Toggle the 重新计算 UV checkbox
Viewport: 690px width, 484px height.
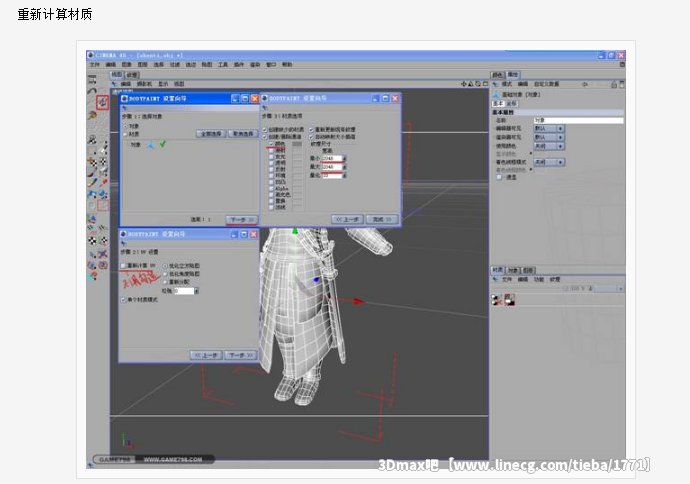tap(123, 265)
